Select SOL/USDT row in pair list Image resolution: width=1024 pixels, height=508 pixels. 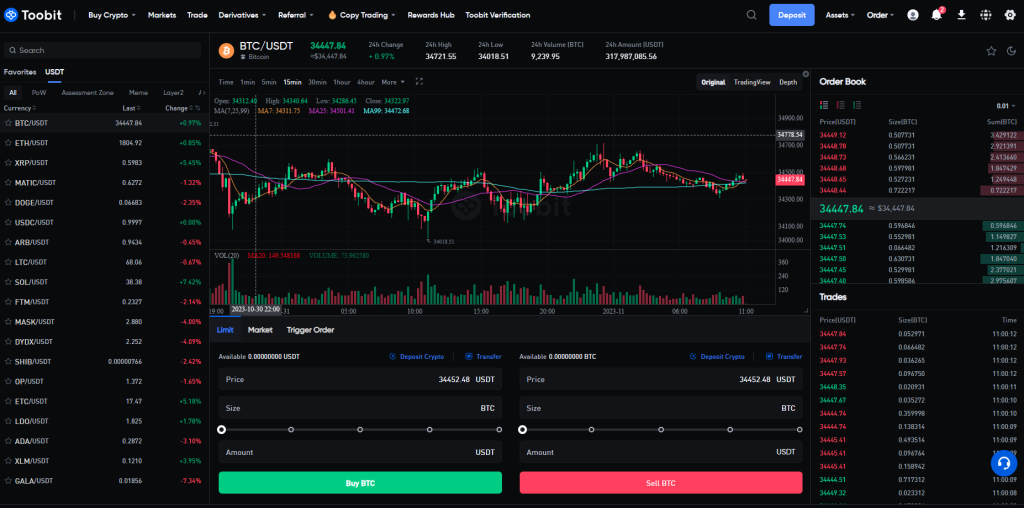coord(104,282)
